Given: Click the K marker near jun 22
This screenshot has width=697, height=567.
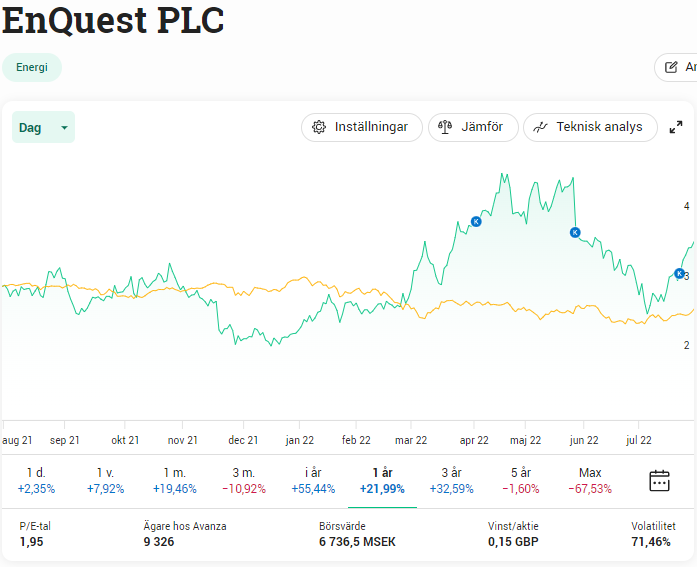Looking at the screenshot, I should click(x=575, y=232).
